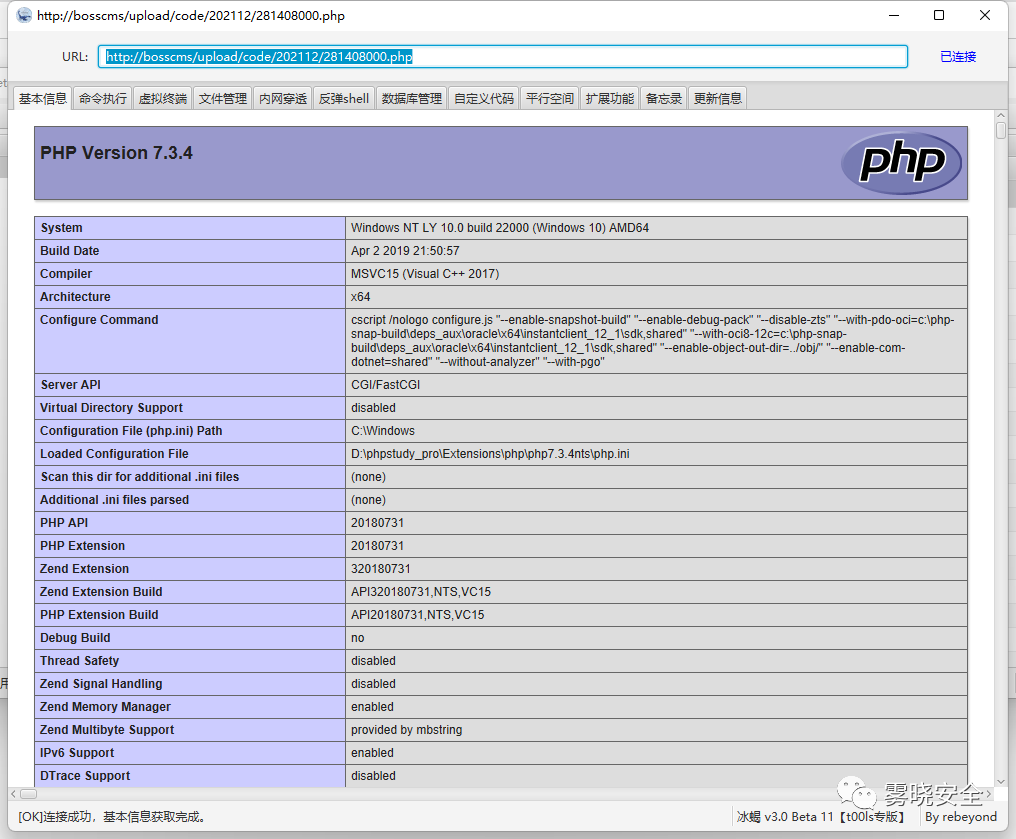
Task: Click 'Additional .ini files parsed' label
Action: tap(115, 500)
